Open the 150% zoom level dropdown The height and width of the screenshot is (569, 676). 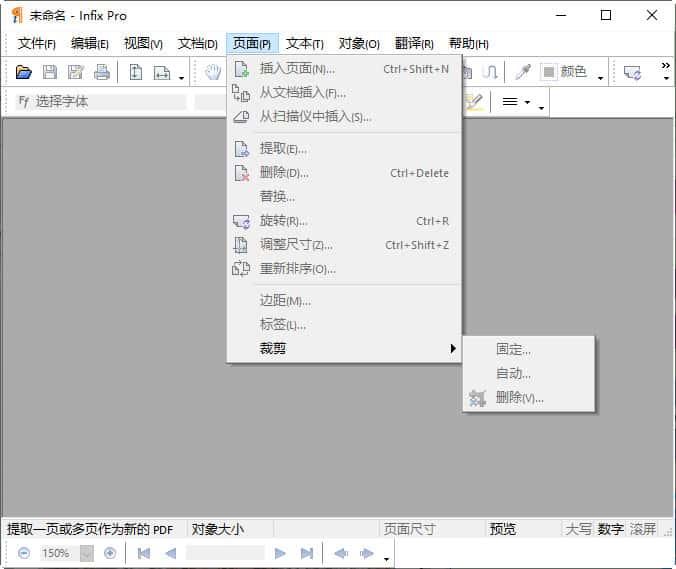tap(86, 553)
